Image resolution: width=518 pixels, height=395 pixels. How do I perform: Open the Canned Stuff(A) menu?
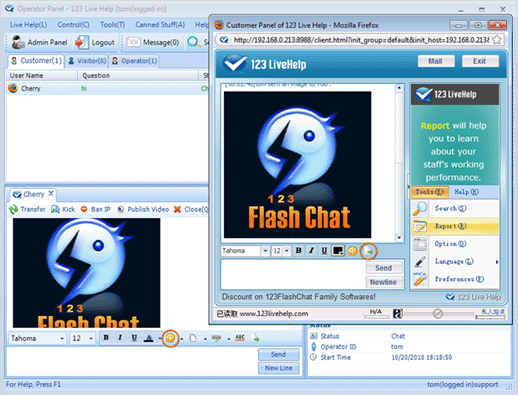pyautogui.click(x=160, y=25)
